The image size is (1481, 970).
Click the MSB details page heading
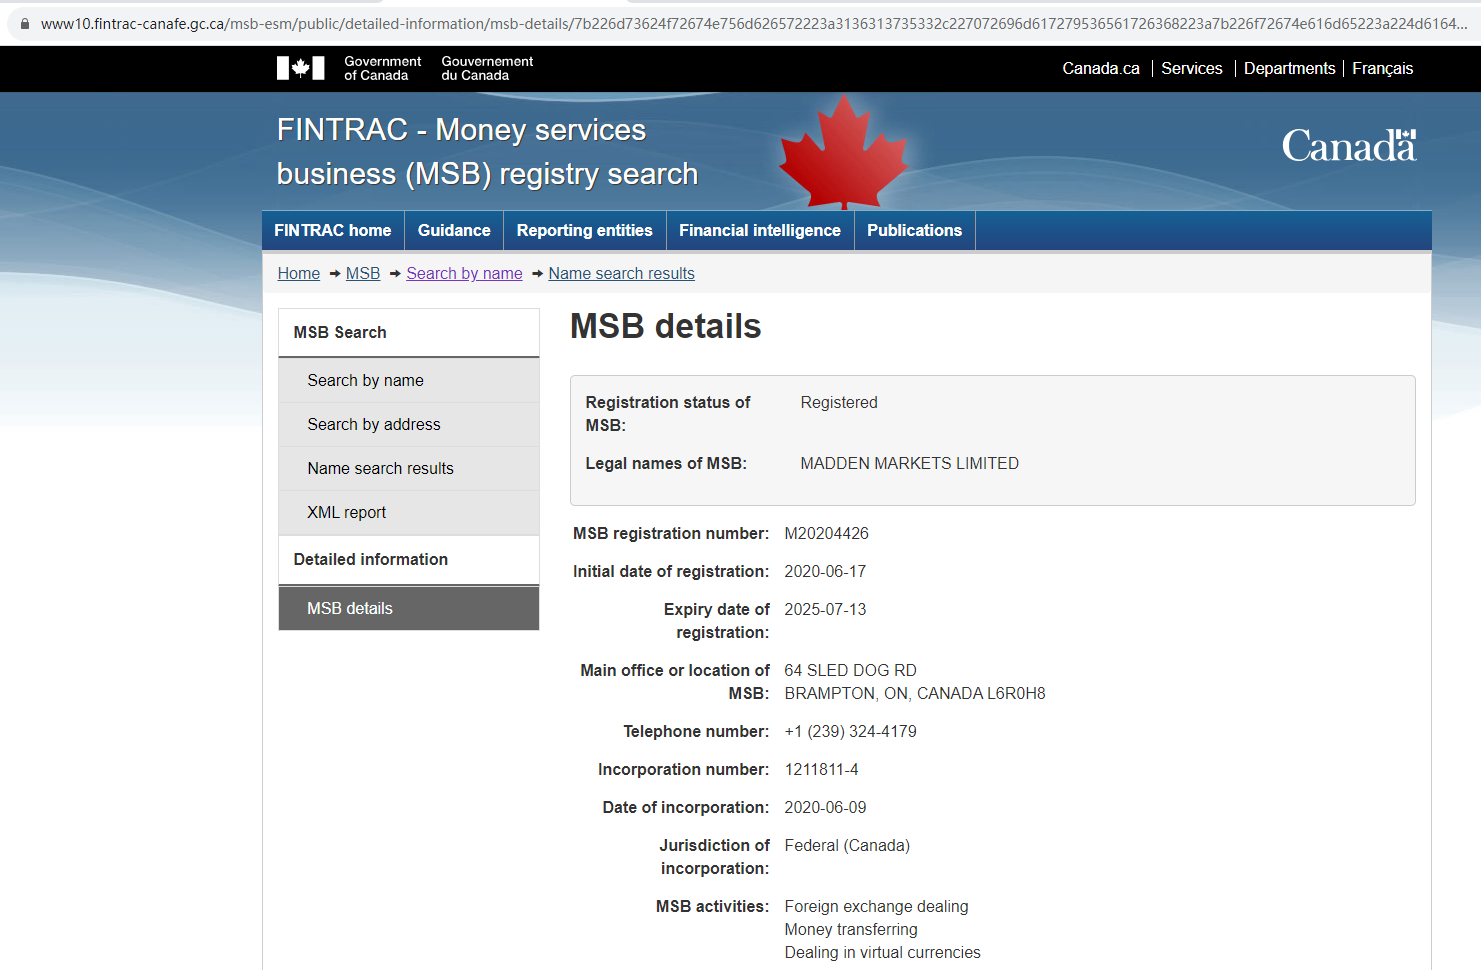666,326
